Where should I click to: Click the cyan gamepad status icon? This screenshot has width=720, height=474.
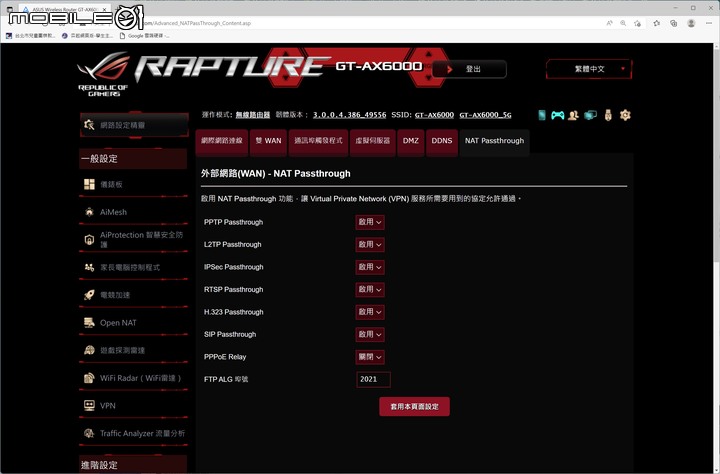(557, 115)
